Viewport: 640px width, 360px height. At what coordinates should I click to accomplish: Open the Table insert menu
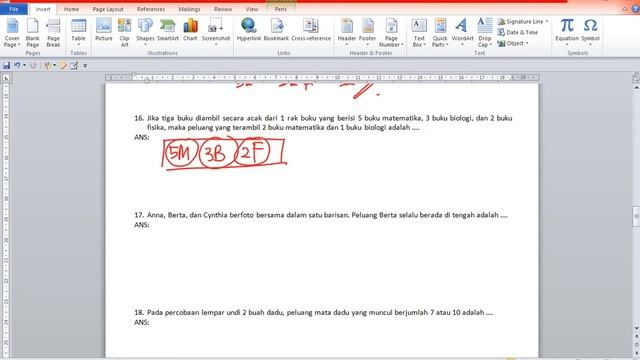(x=78, y=32)
